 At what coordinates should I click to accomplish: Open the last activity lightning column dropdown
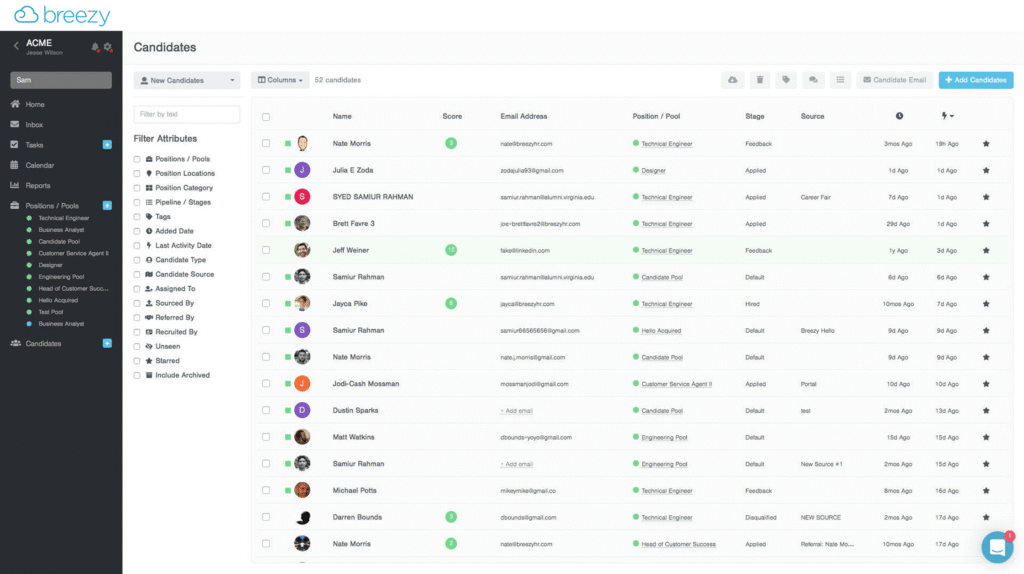coord(948,116)
